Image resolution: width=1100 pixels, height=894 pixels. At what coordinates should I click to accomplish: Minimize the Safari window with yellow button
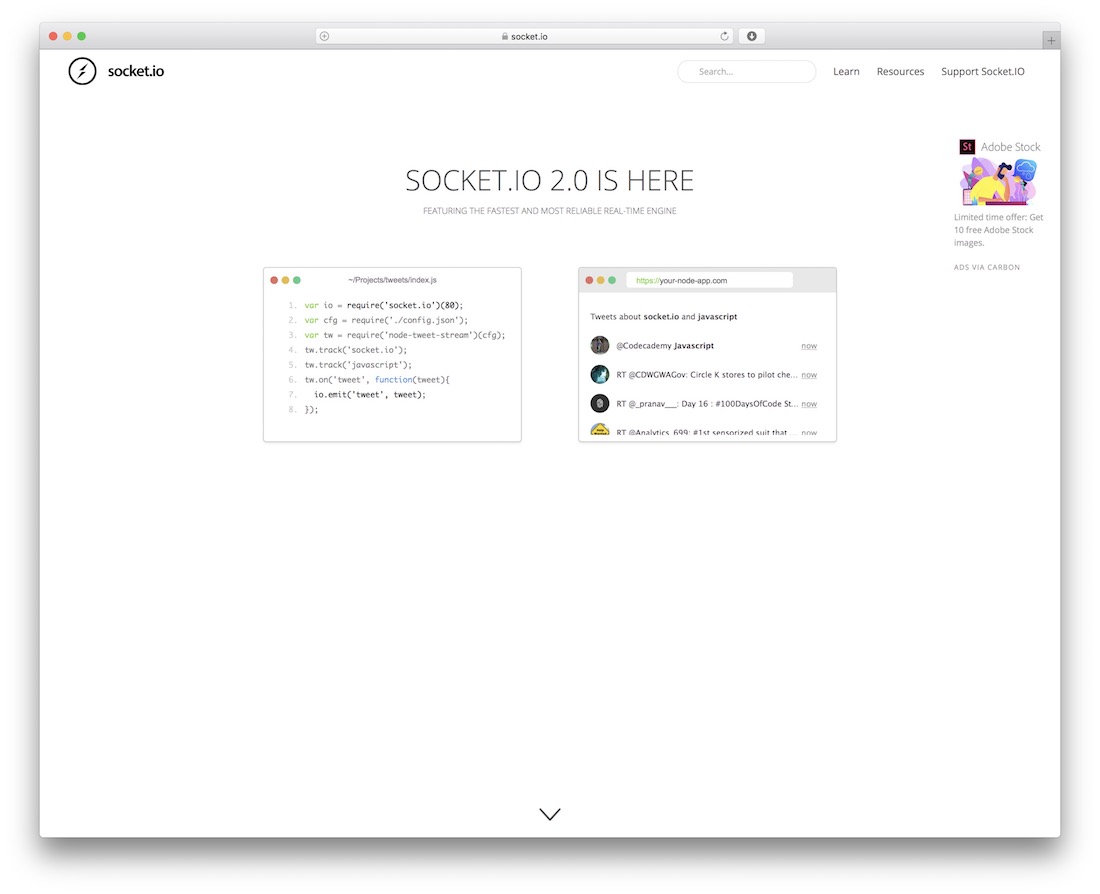[67, 36]
